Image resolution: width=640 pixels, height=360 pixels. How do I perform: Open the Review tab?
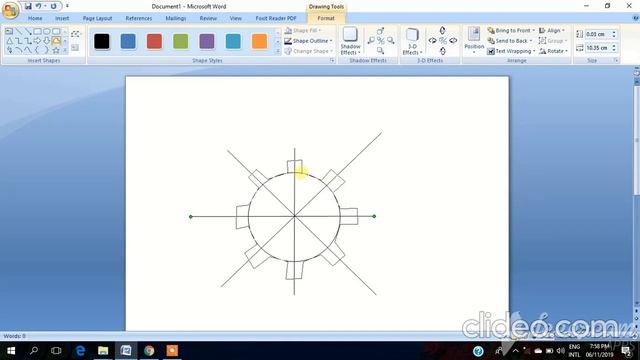pyautogui.click(x=208, y=18)
